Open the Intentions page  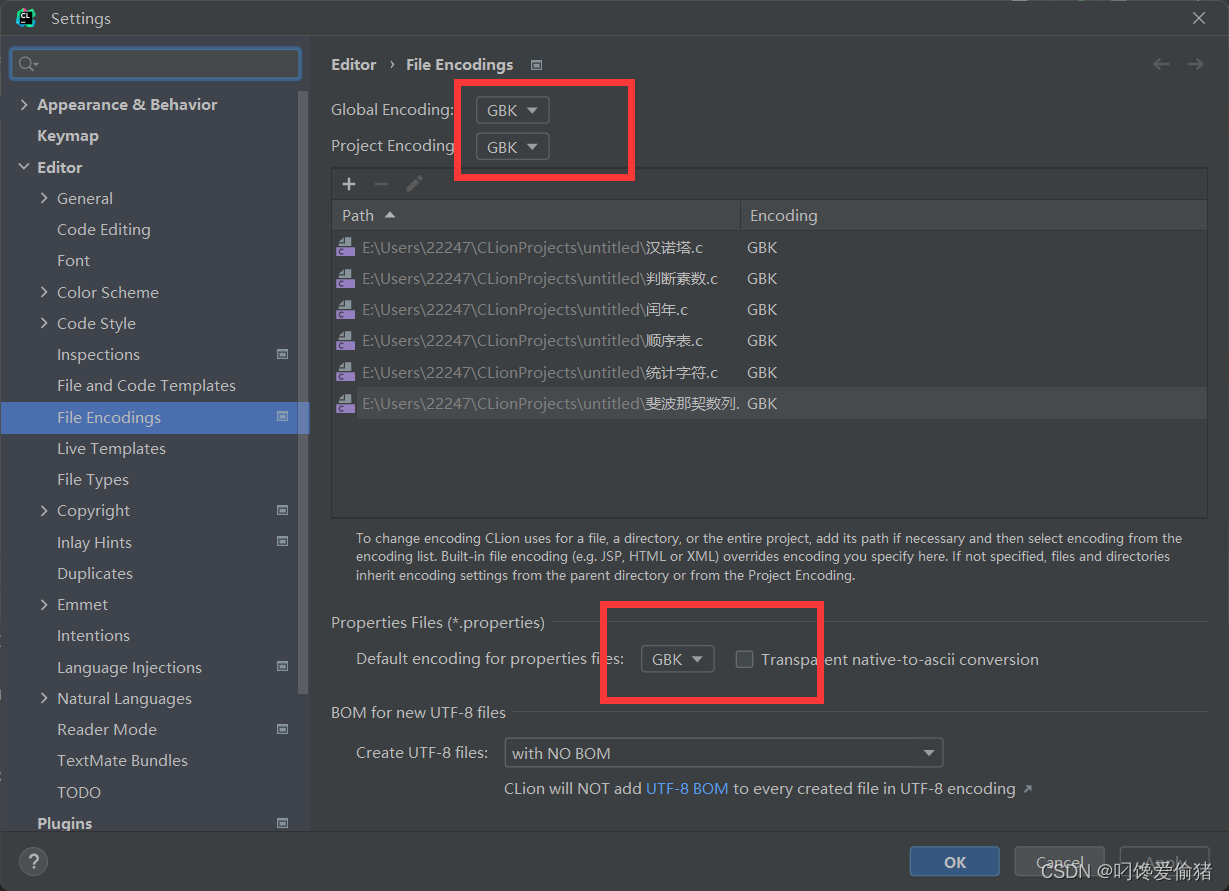pos(93,635)
